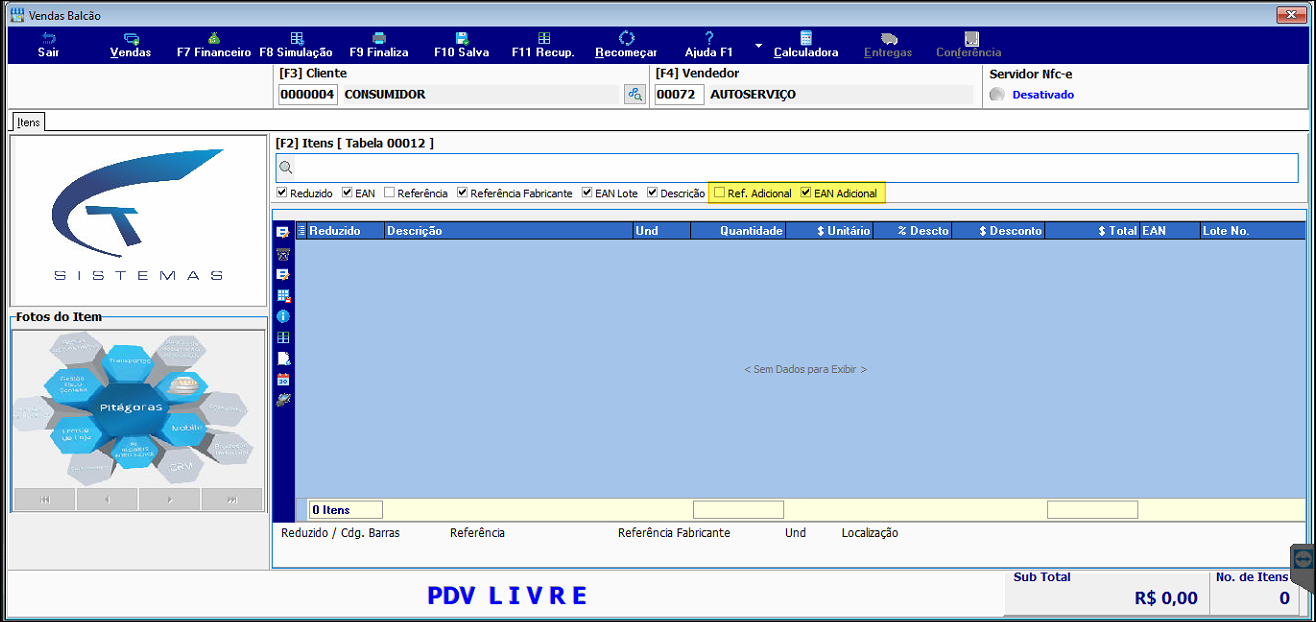
Task: Click the F2 item search input field
Action: click(x=787, y=168)
